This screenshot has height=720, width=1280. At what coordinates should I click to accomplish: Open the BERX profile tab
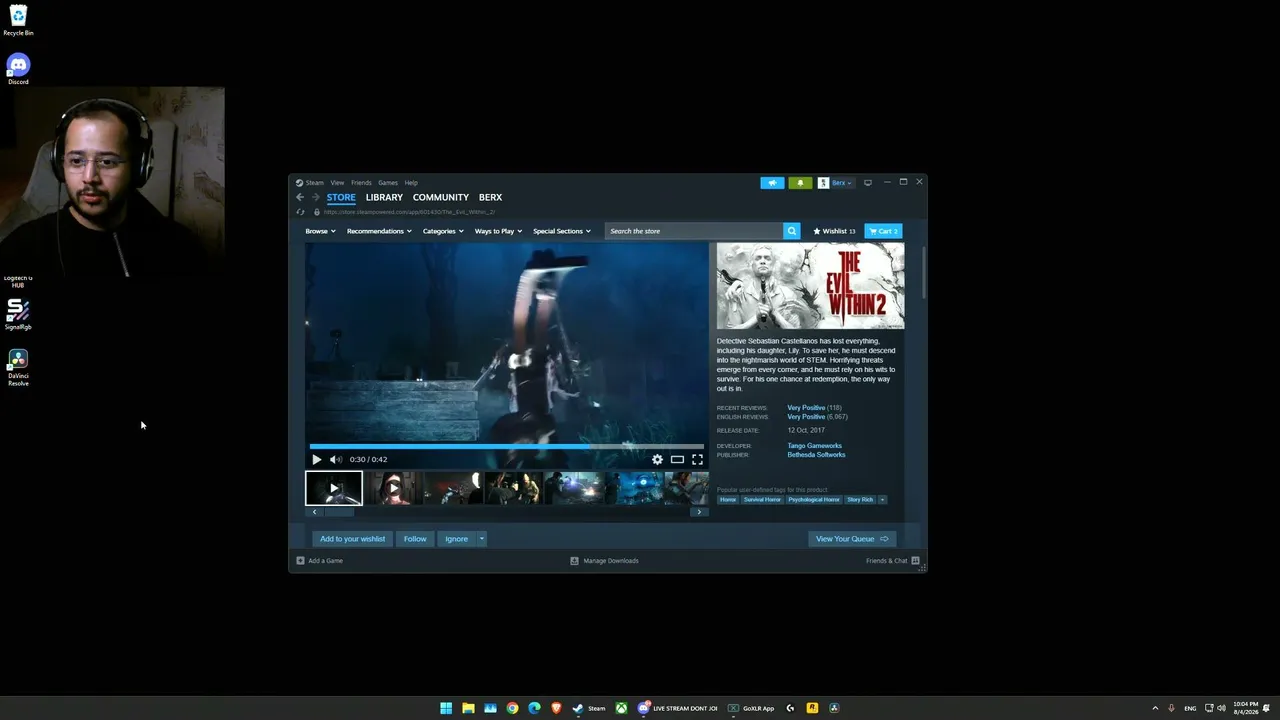(x=490, y=197)
